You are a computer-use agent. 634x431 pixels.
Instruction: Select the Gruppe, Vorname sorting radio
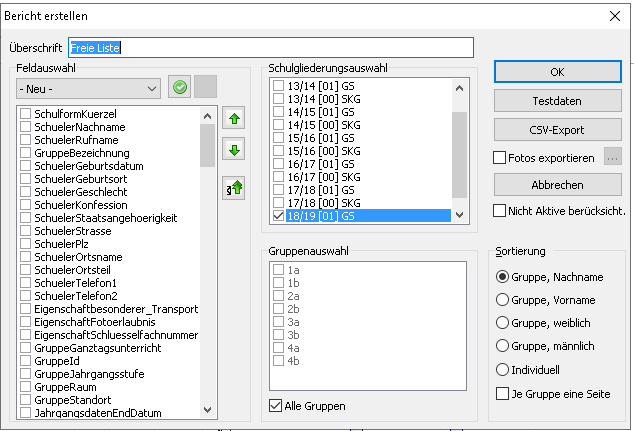coord(502,299)
